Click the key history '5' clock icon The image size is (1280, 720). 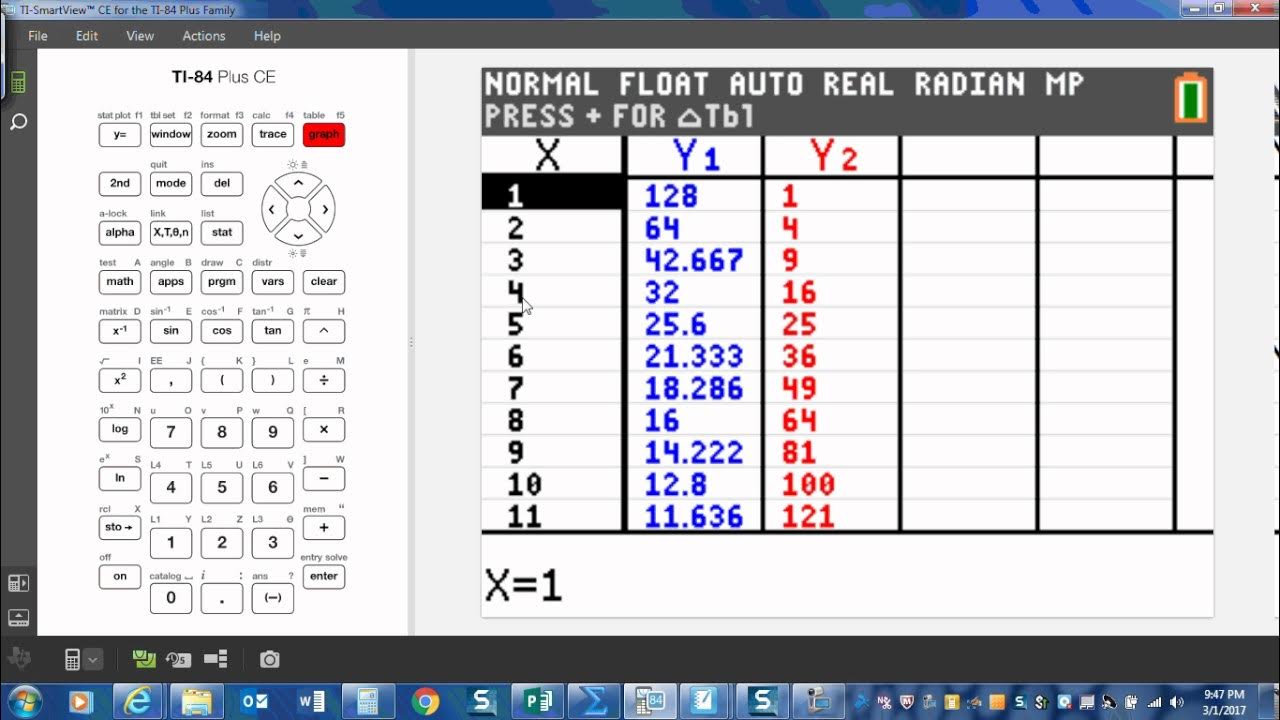click(x=178, y=659)
